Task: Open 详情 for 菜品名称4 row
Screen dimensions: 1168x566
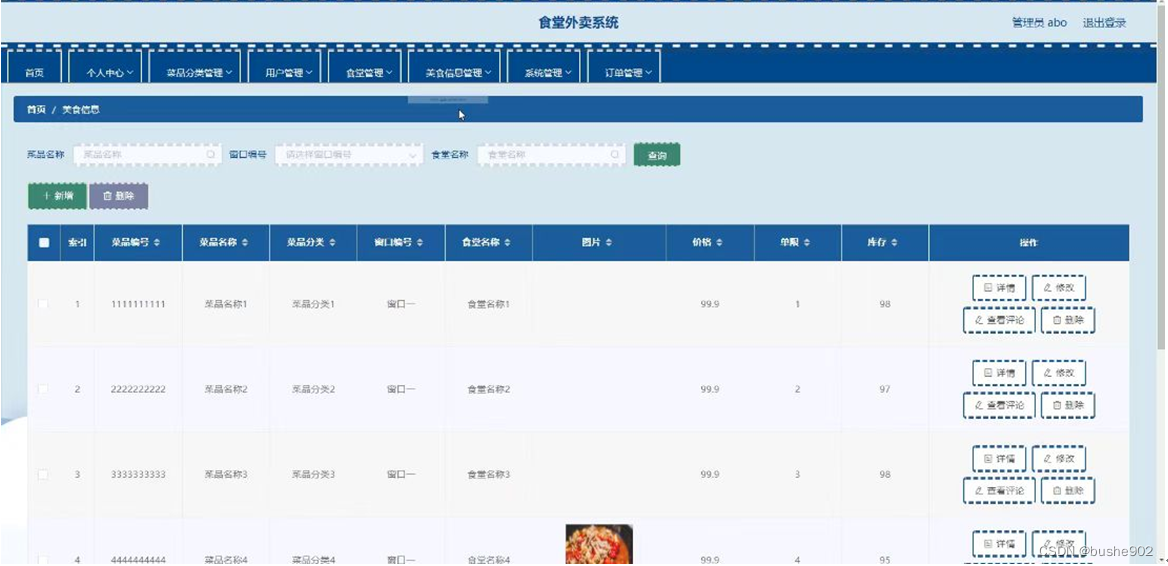Action: coord(999,544)
